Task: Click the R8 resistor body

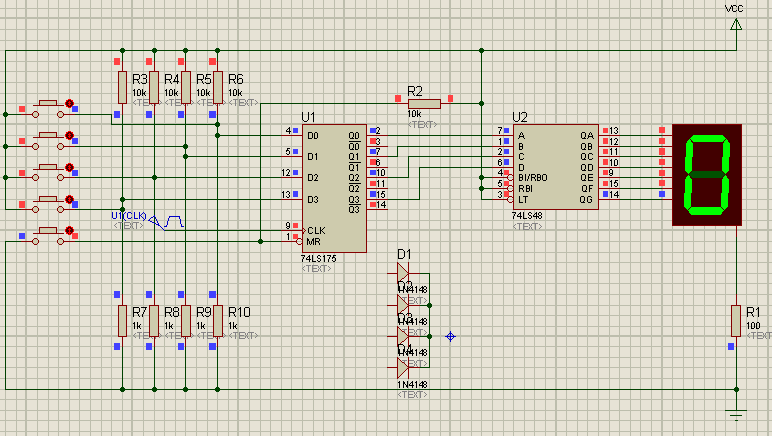Action: tap(154, 321)
